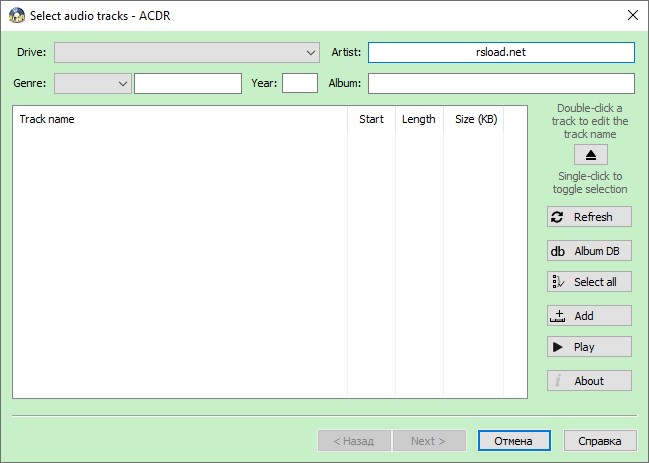Sort by Size (KB) column header
Viewport: 649px width, 463px height.
pyautogui.click(x=474, y=119)
